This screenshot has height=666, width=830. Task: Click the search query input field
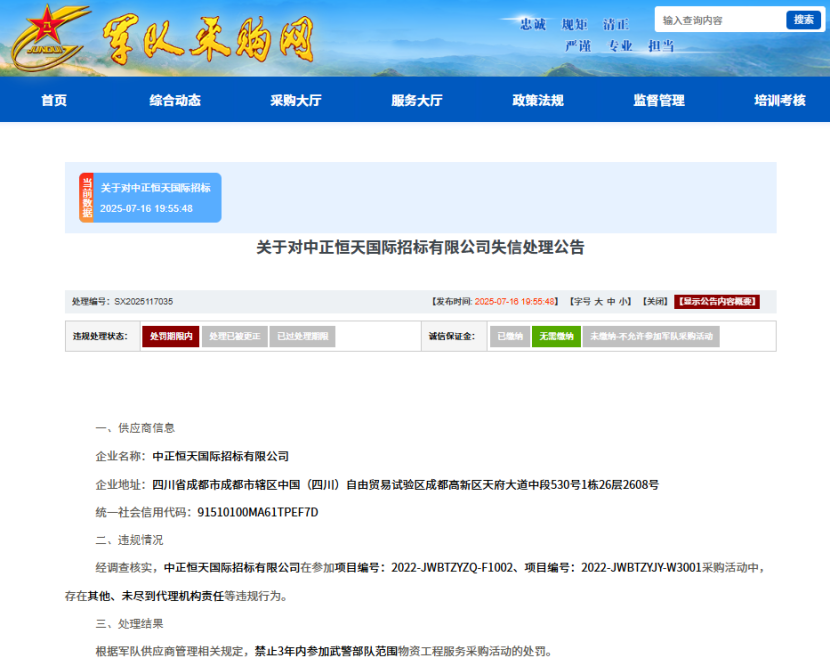click(x=720, y=20)
